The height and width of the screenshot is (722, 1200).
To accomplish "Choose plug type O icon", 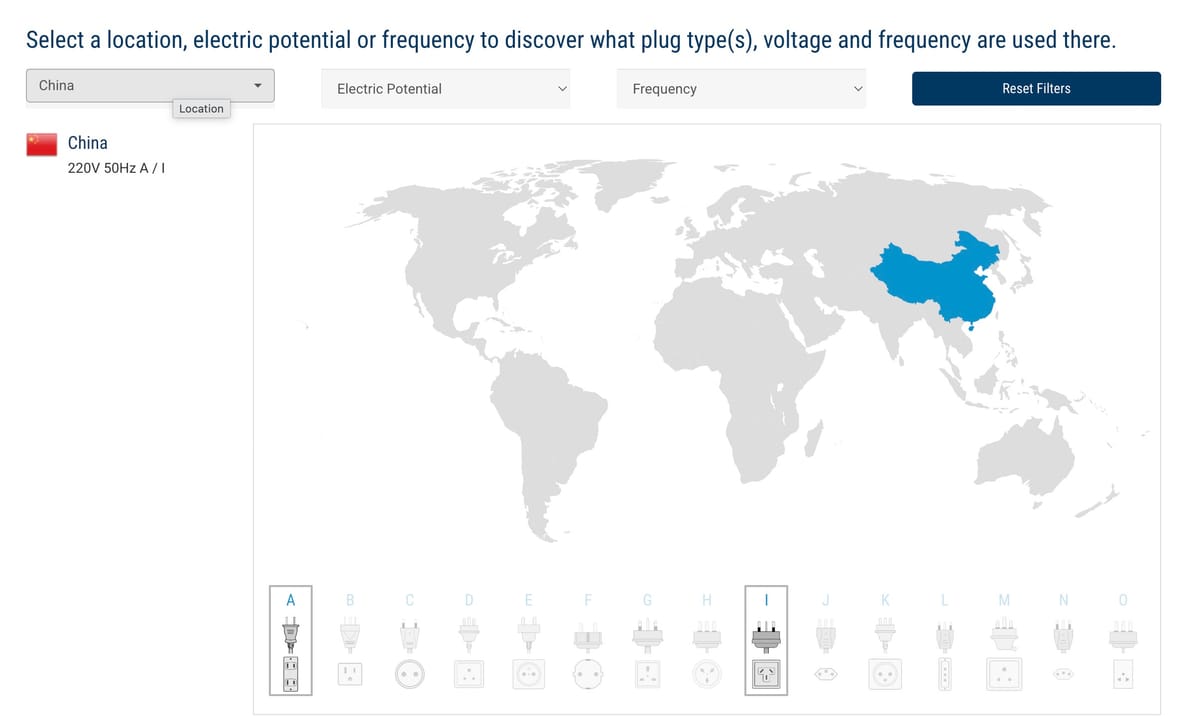I will coord(1123,641).
